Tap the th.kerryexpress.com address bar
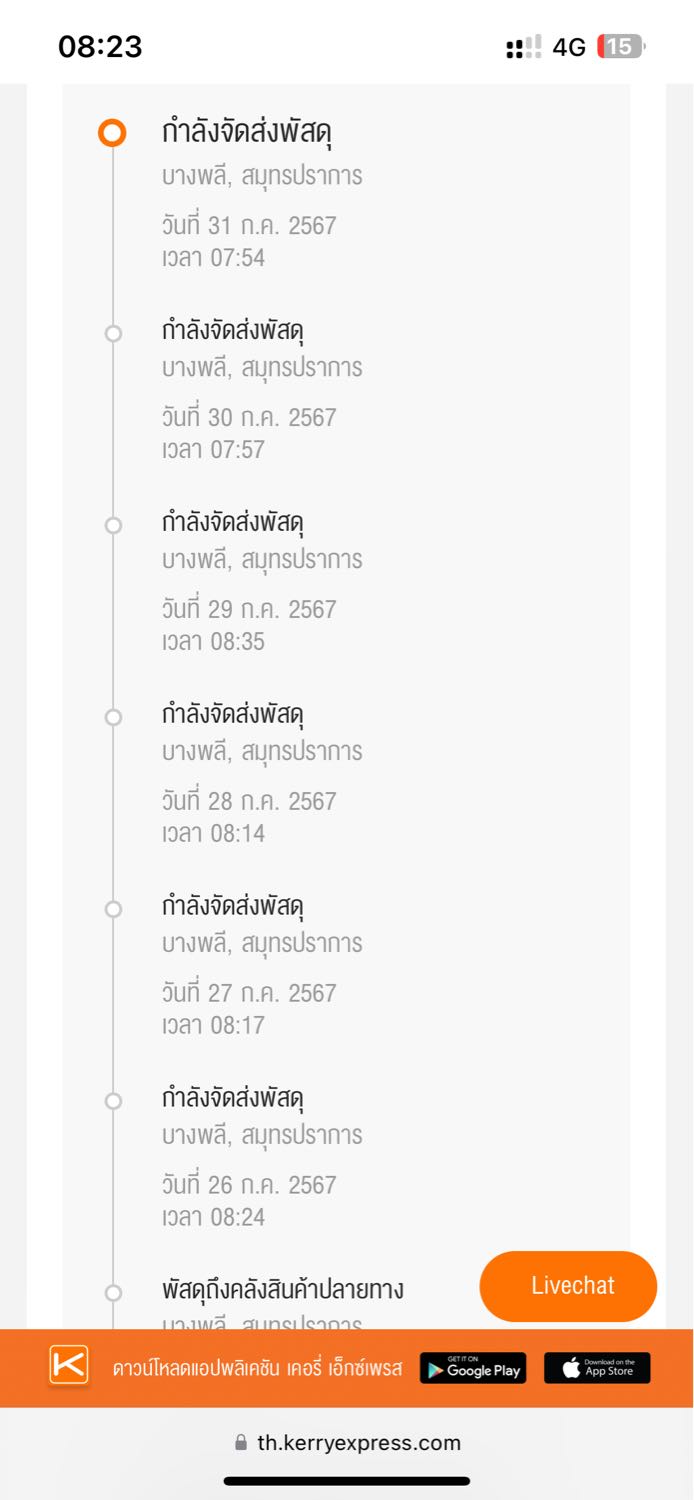Screen dimensions: 694x1500 (x=347, y=1443)
